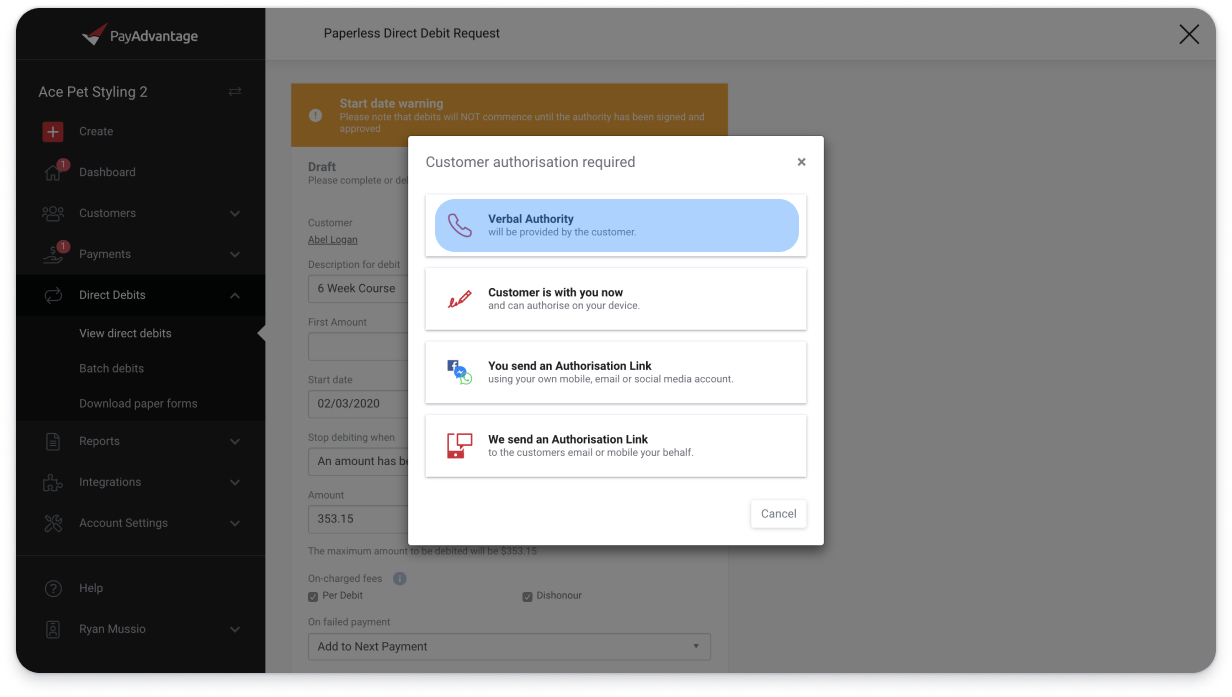1232x697 pixels.
Task: Close the Paperless Direct Debit Request page
Action: click(x=1189, y=34)
